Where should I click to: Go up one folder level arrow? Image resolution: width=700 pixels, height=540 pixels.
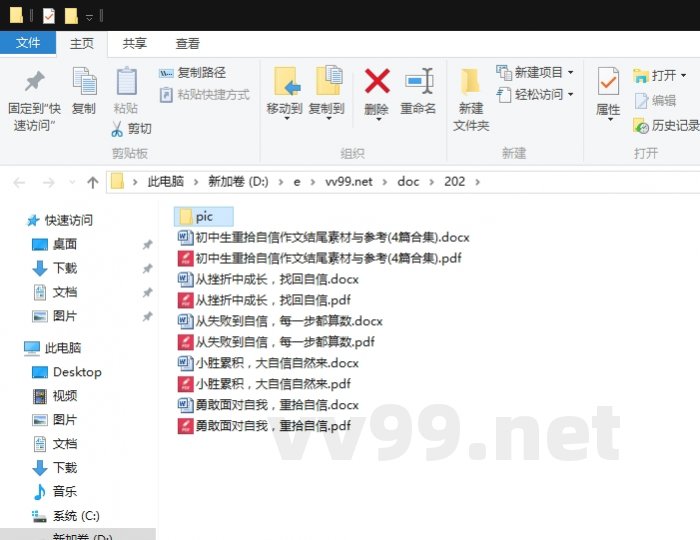pos(92,182)
